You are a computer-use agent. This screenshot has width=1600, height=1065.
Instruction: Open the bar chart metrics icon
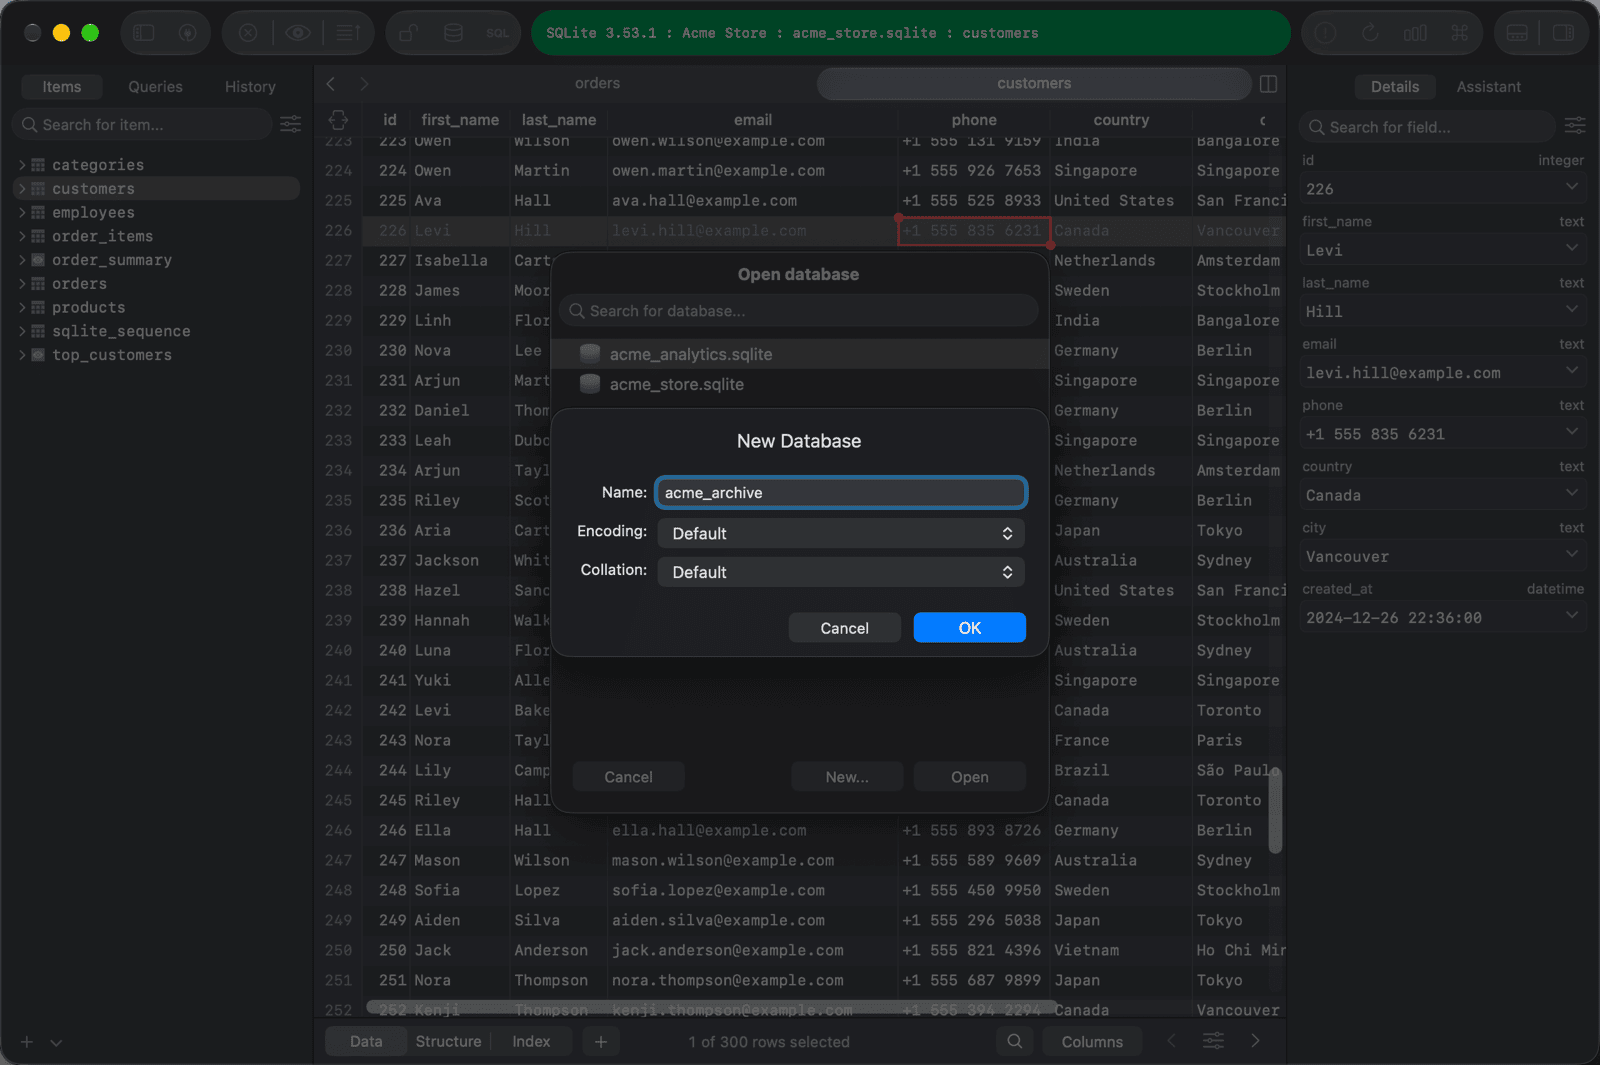1415,33
